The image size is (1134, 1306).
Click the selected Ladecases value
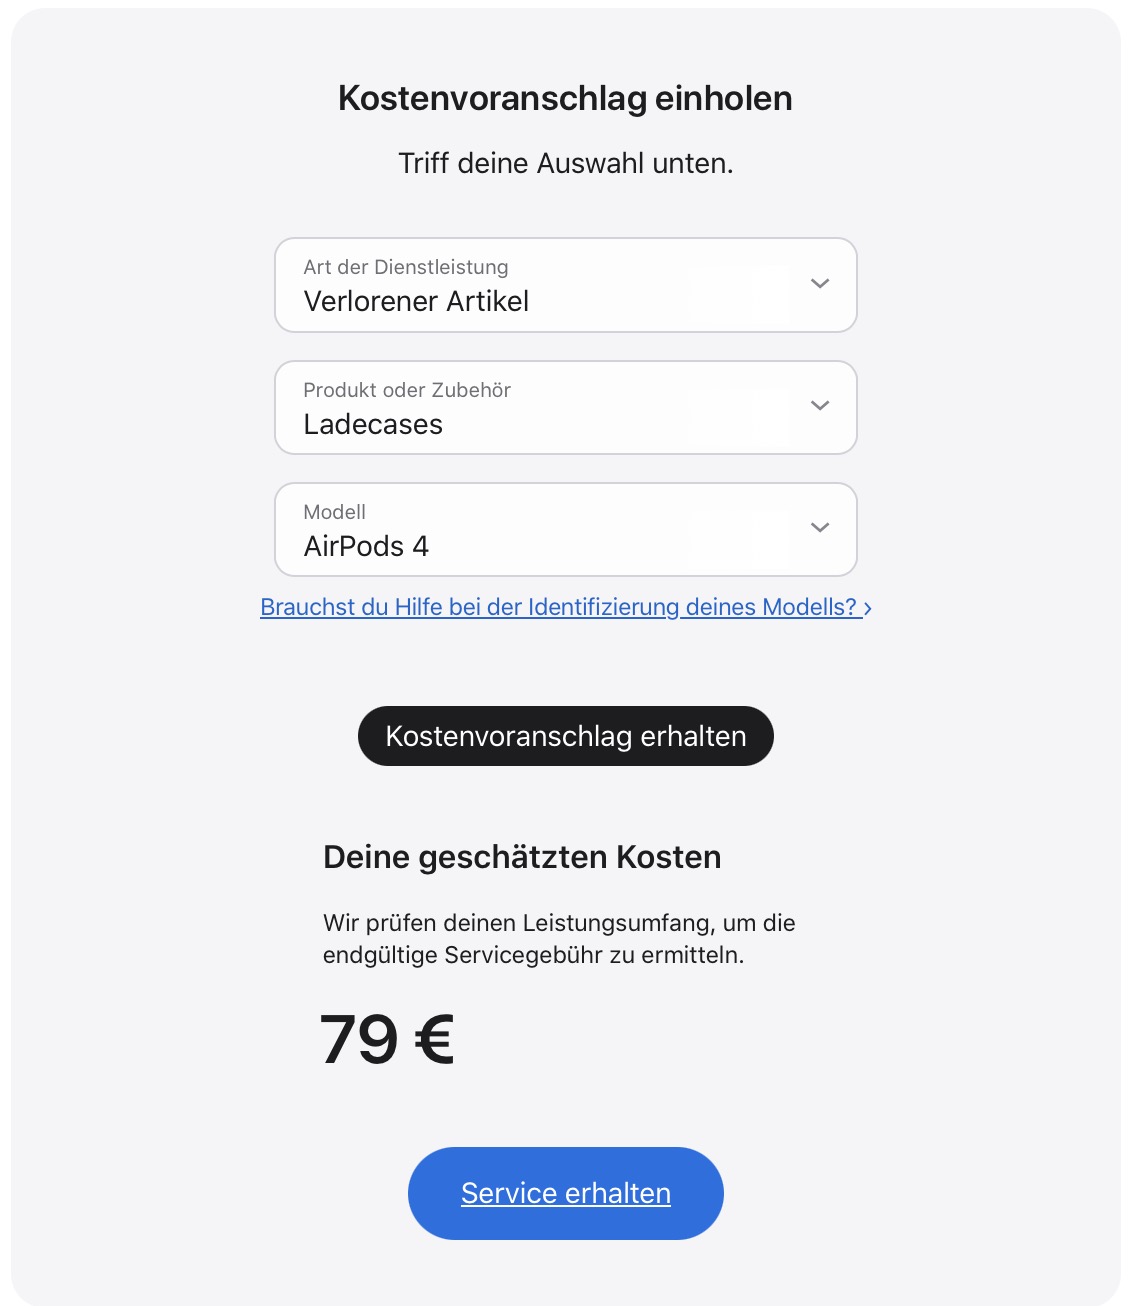coord(373,424)
